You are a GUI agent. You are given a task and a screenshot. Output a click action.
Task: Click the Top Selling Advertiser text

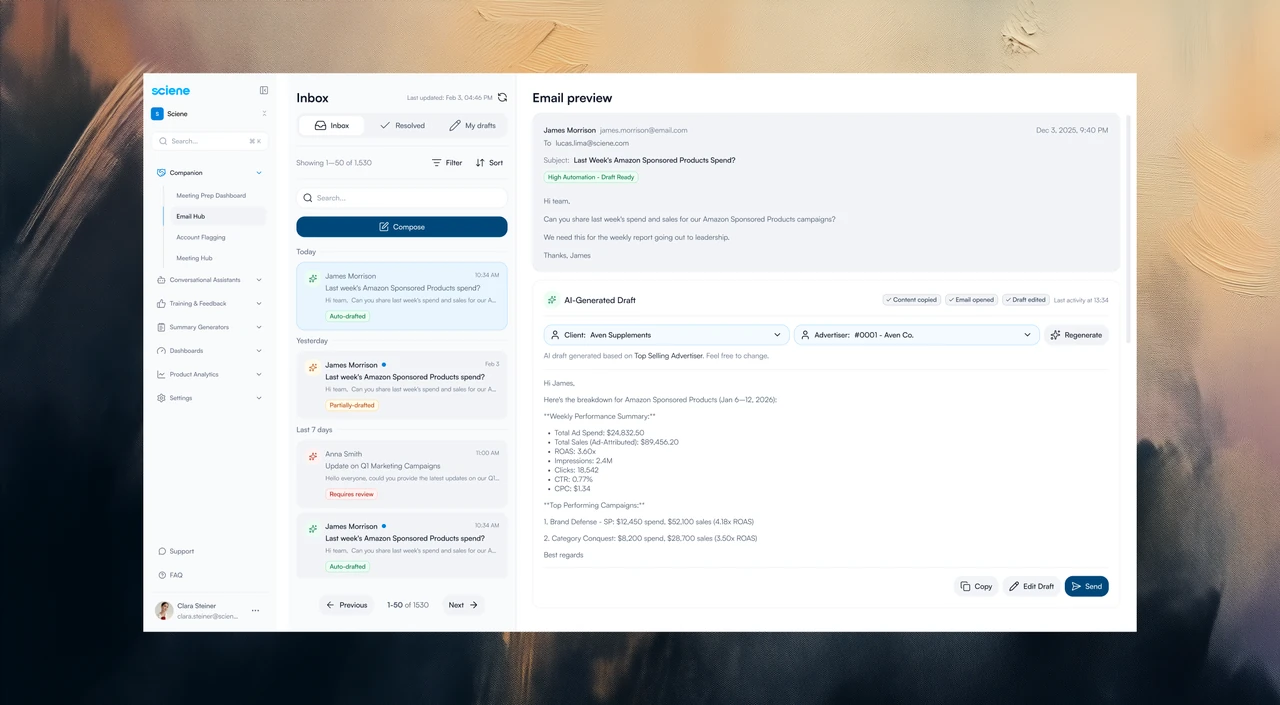pyautogui.click(x=668, y=356)
